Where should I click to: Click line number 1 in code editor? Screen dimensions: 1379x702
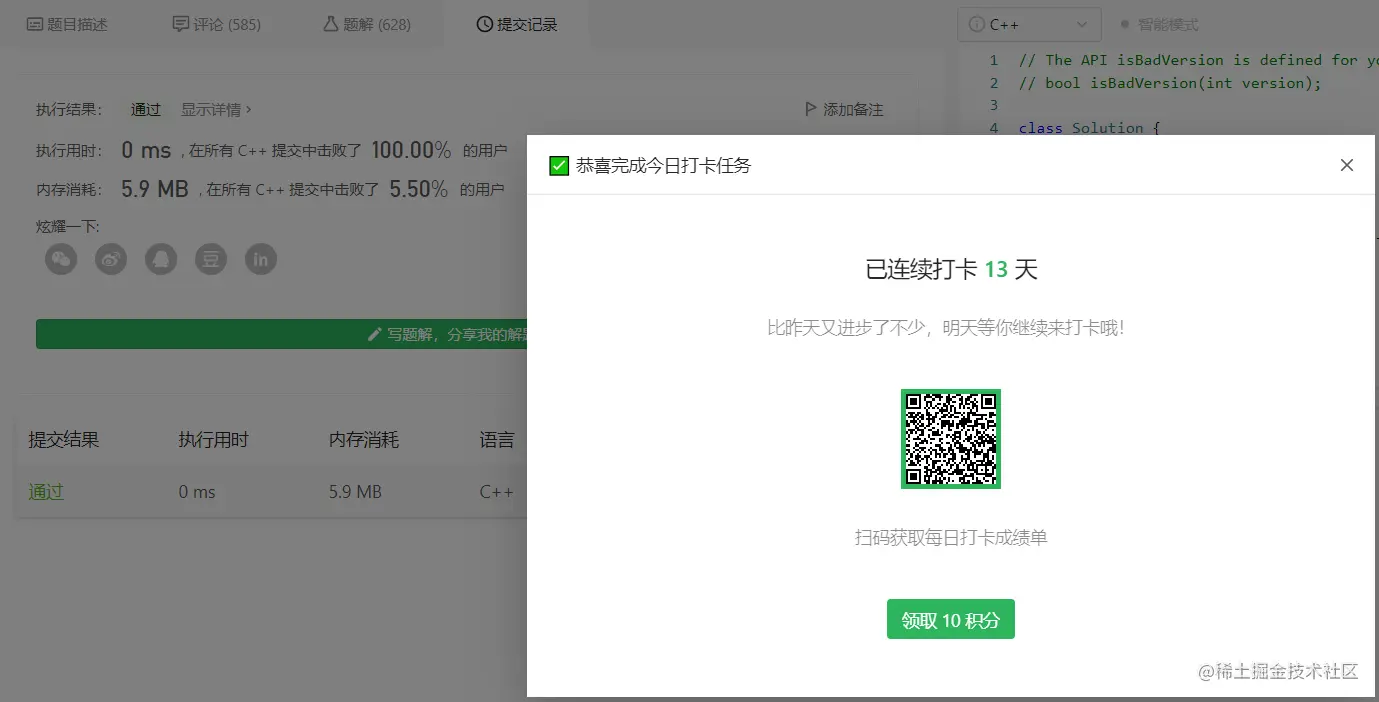(x=993, y=60)
